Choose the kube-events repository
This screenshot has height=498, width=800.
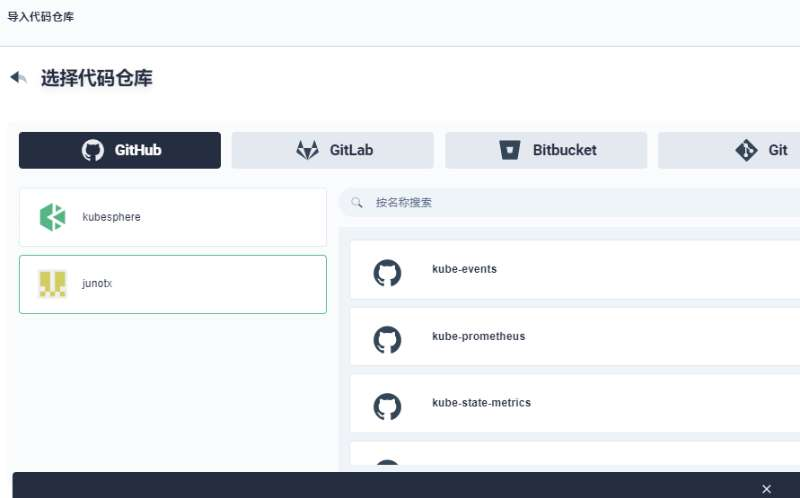575,269
